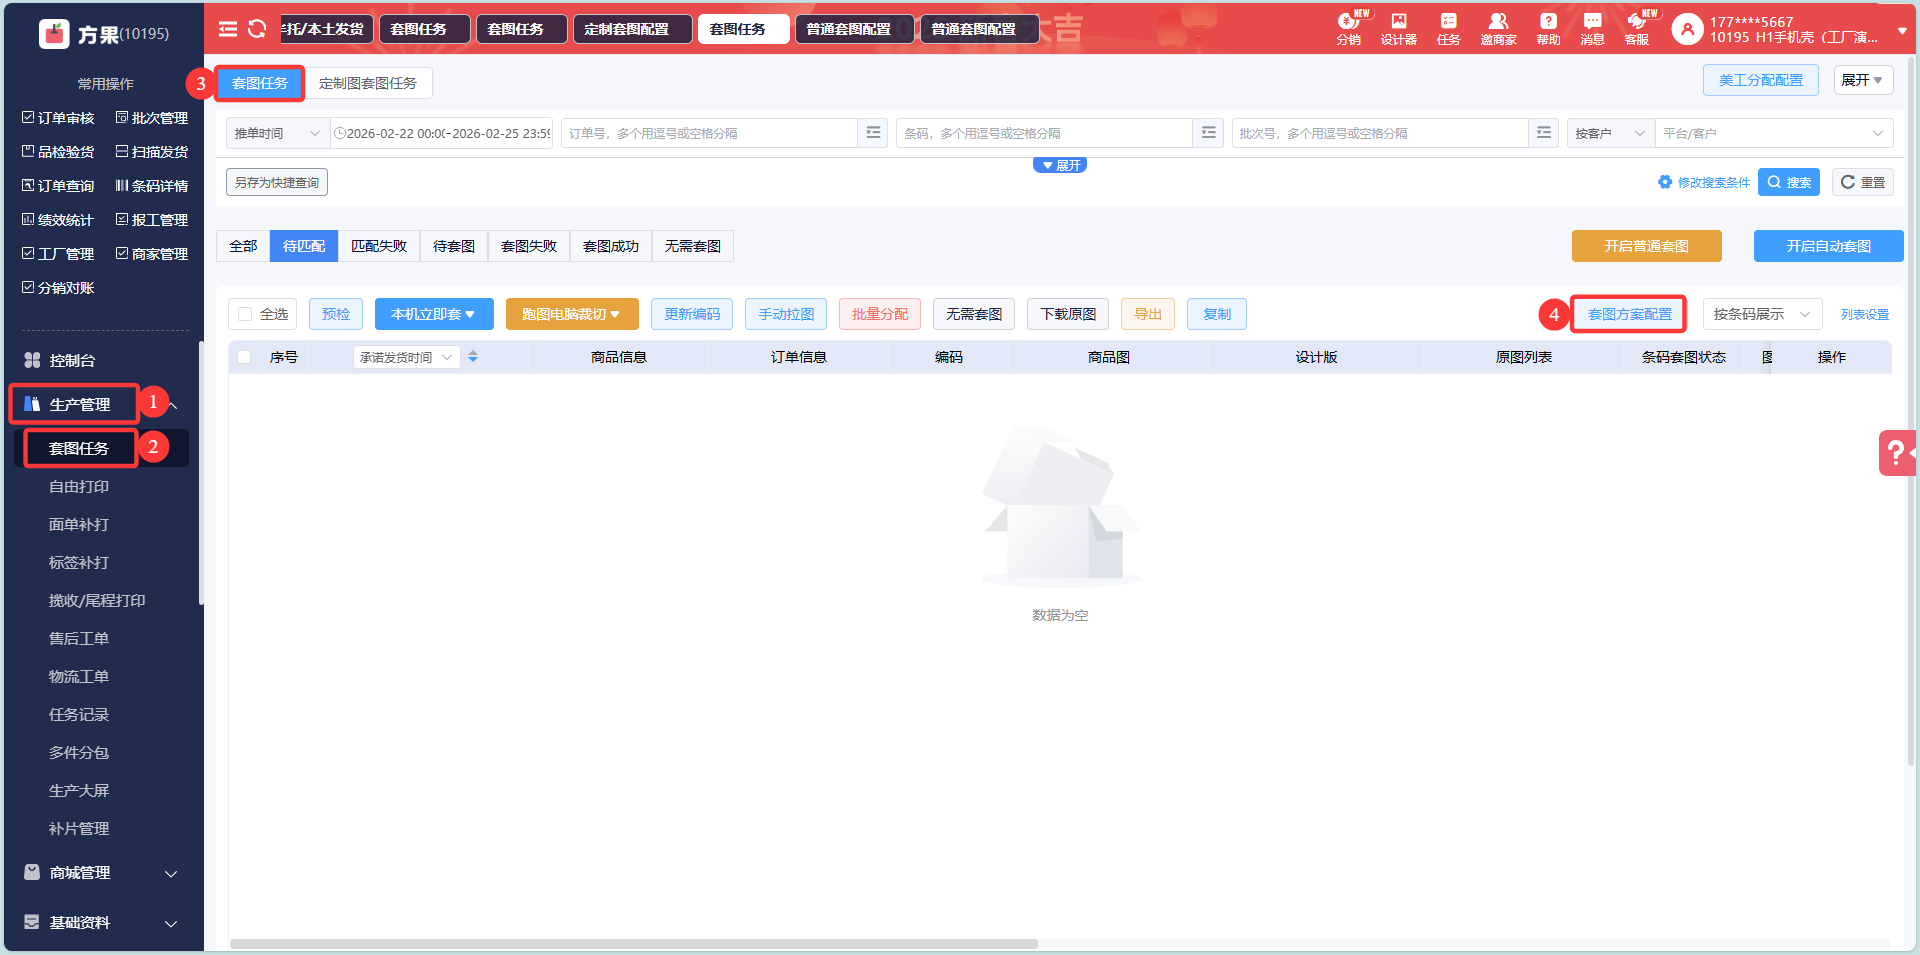The height and width of the screenshot is (955, 1920).
Task: Click the red floating help question icon
Action: (1897, 453)
